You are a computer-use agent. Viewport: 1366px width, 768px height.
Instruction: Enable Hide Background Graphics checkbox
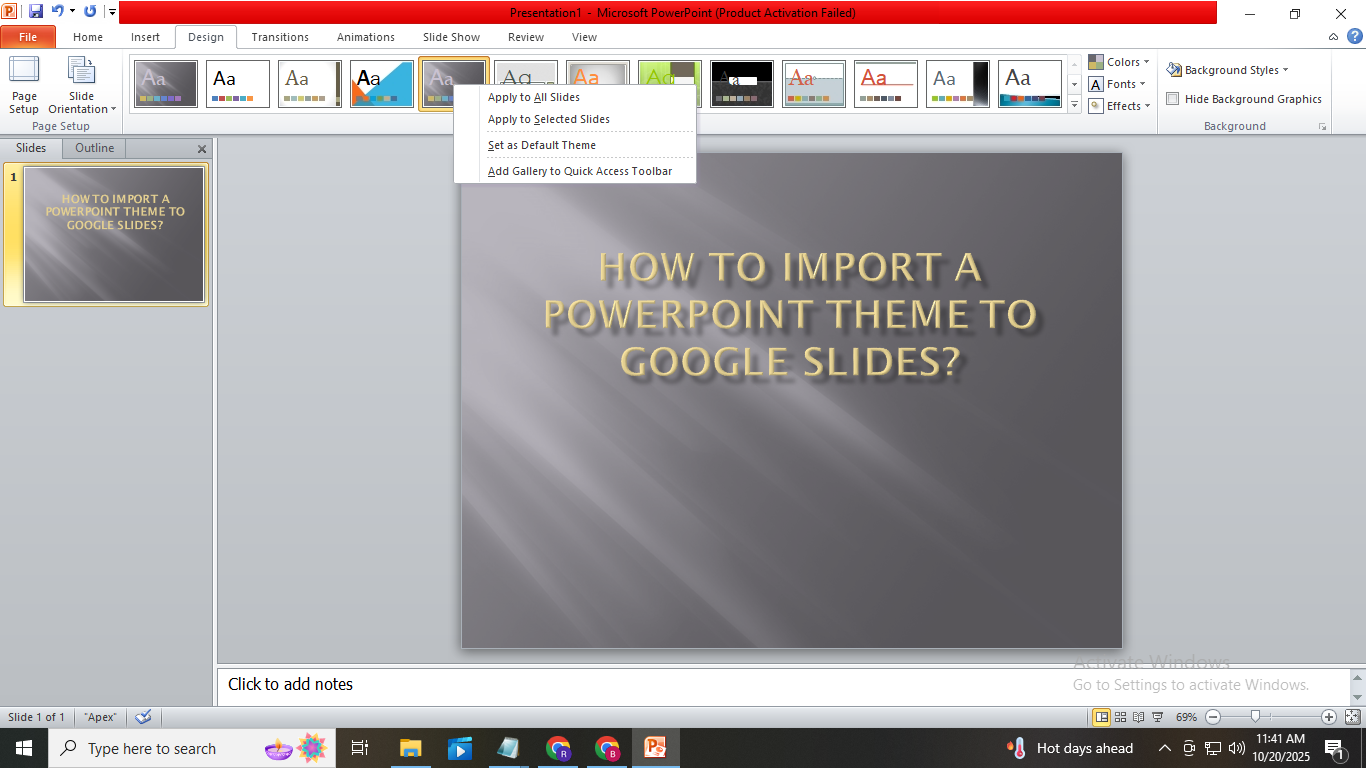coord(1173,99)
